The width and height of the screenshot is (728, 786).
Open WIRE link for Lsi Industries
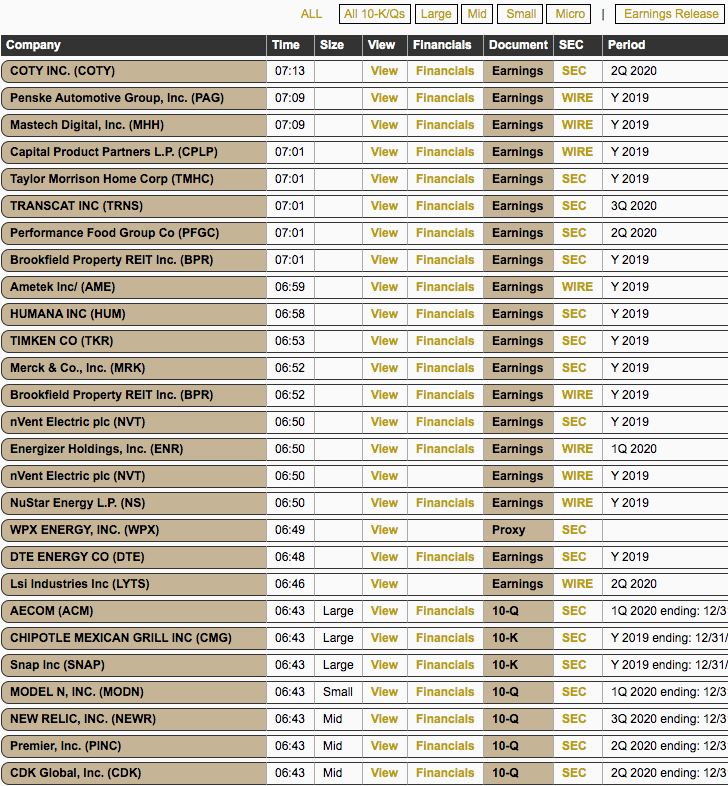click(577, 584)
